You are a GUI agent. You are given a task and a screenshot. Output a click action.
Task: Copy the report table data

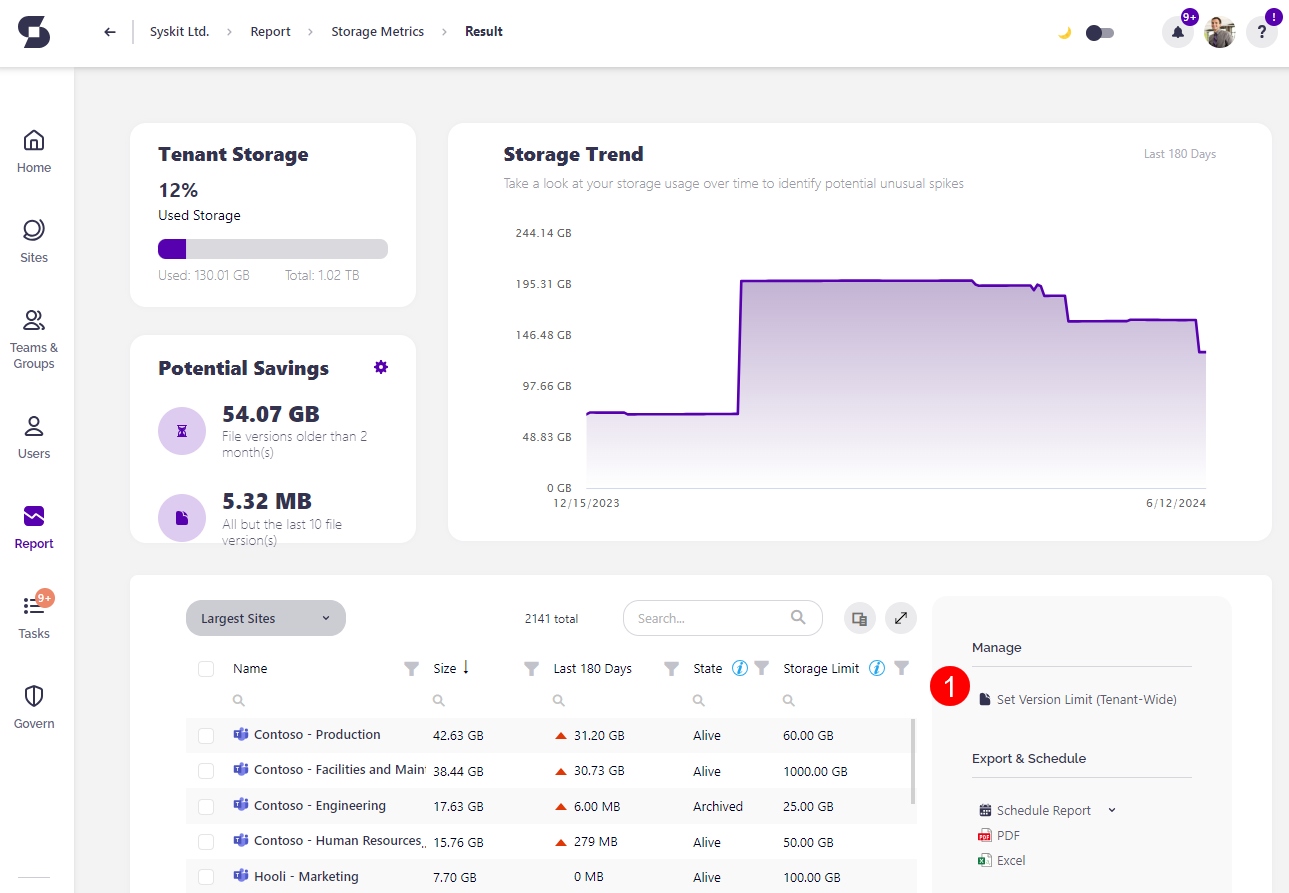pos(859,618)
